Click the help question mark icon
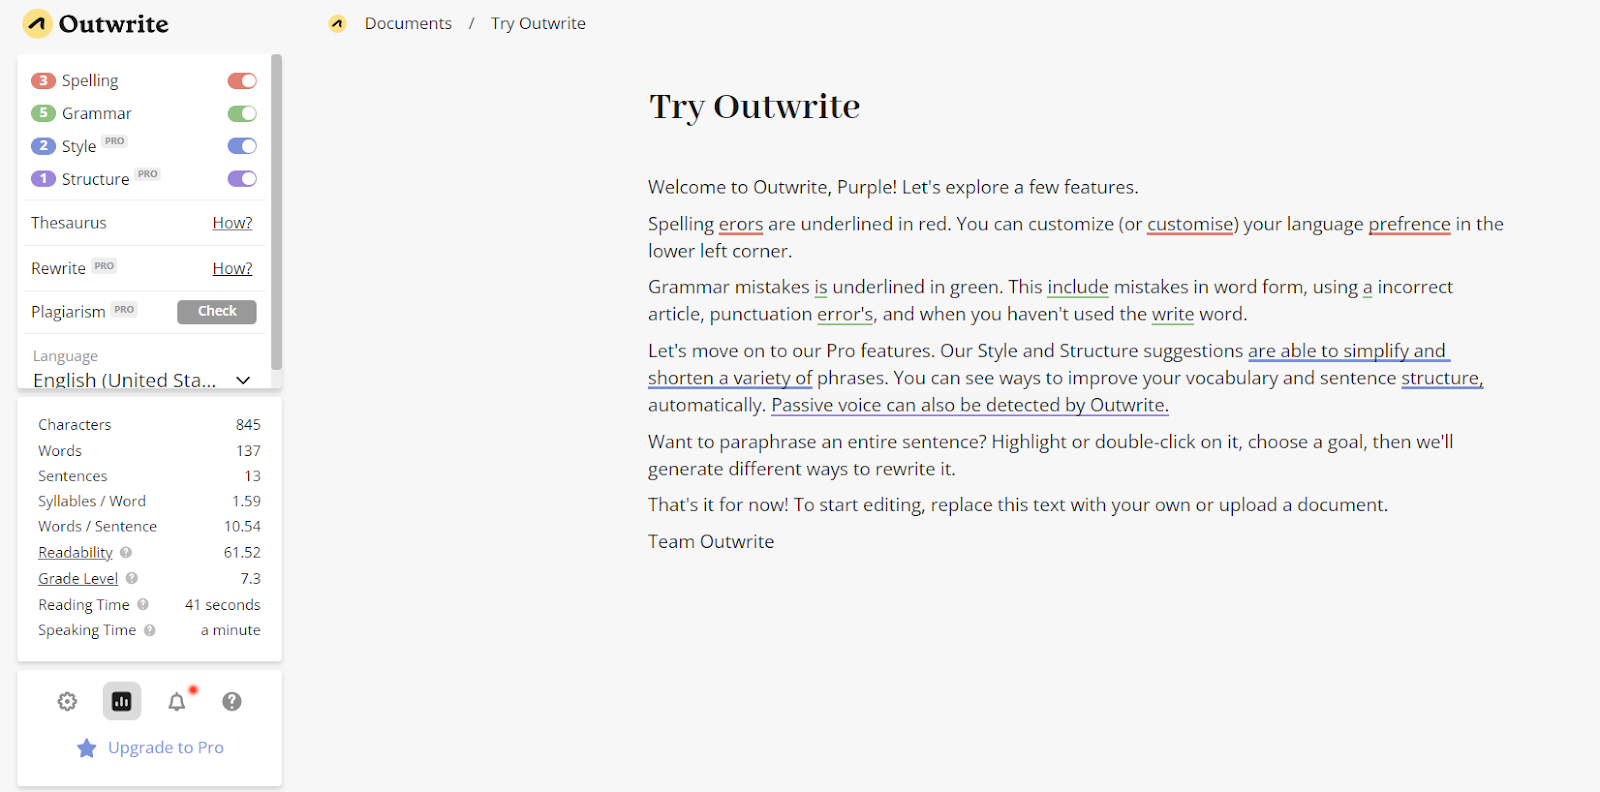Screen dimensions: 1600x792 [x=232, y=702]
